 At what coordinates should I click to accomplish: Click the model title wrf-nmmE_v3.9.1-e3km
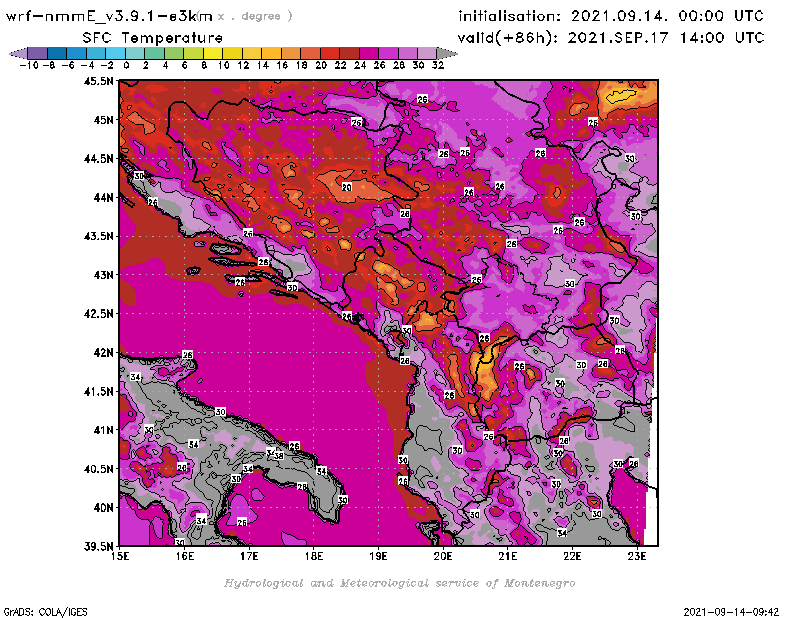coord(109,16)
